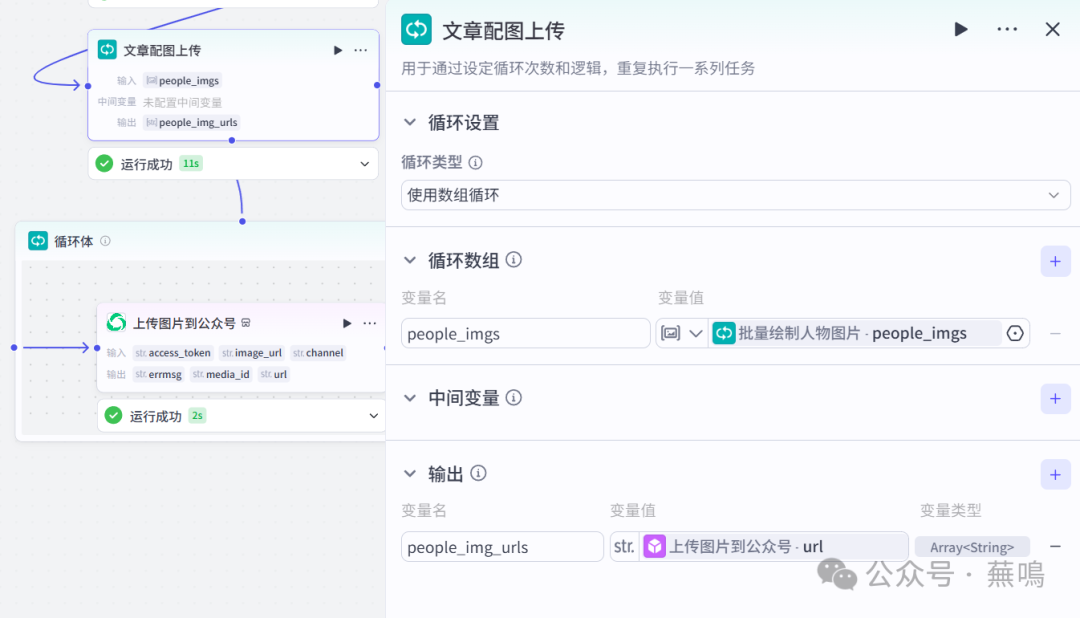Run the 文章配图上传 node from panel header
The width and height of the screenshot is (1080, 618).
click(x=961, y=30)
